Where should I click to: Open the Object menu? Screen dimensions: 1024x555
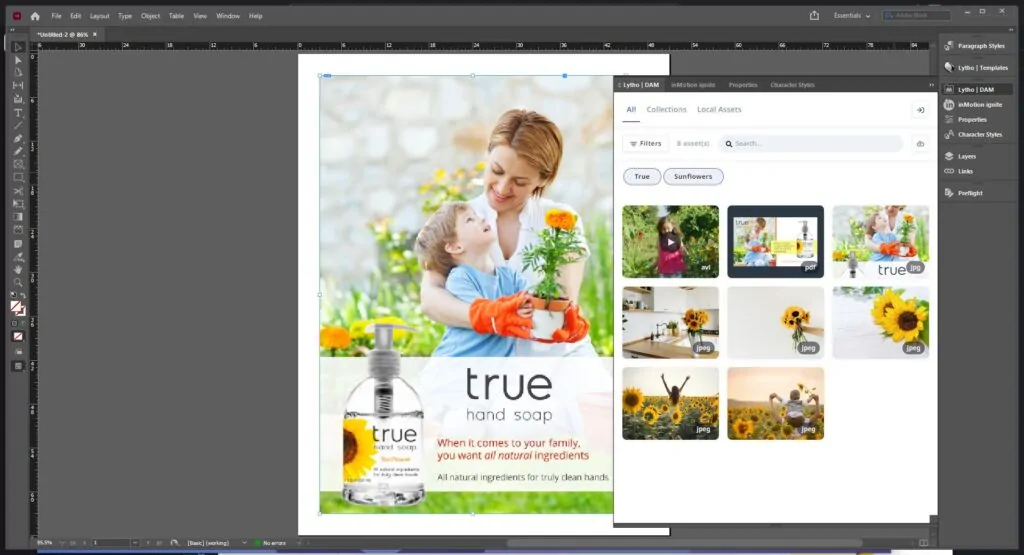coord(150,16)
